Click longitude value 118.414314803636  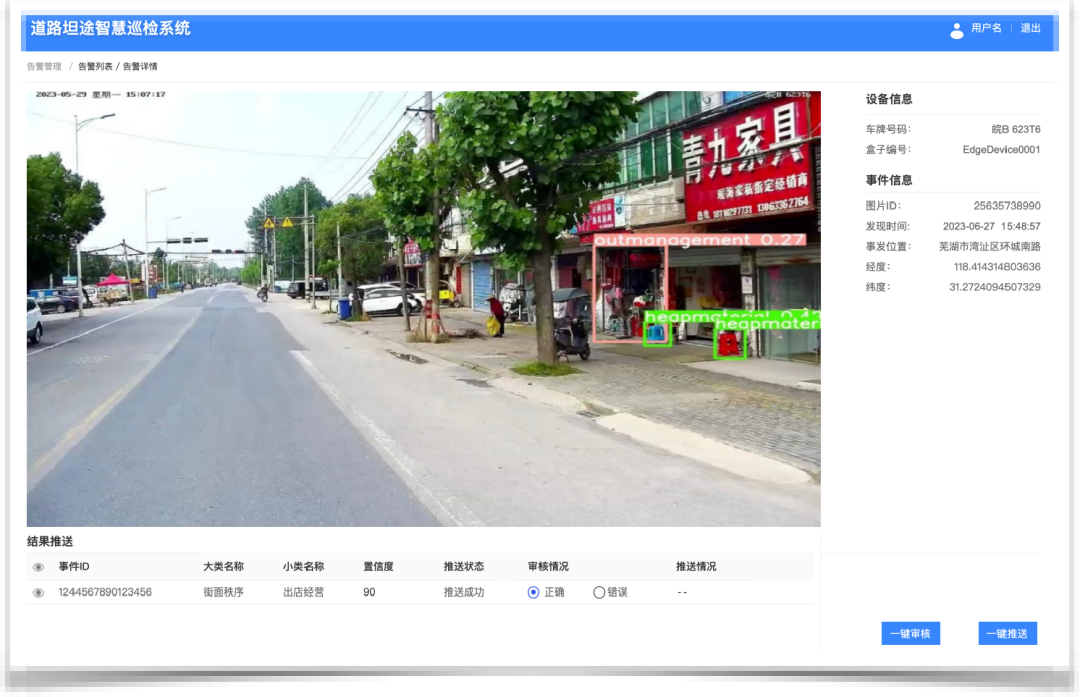click(x=997, y=267)
